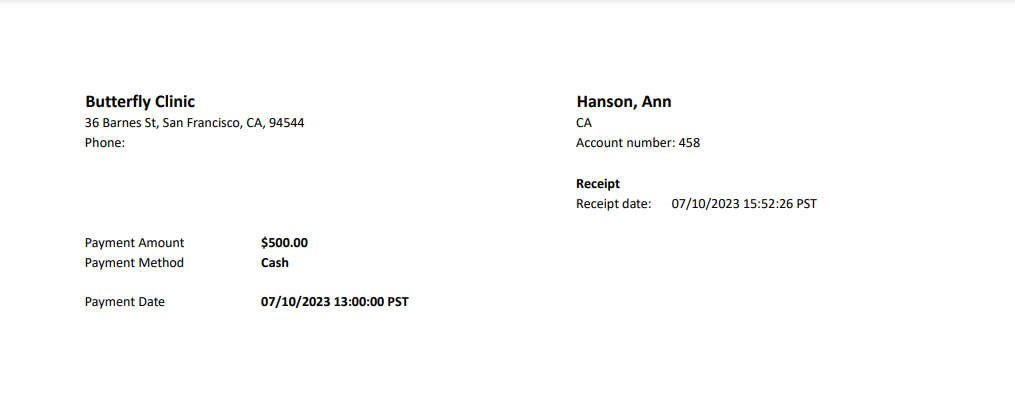Select the $500.00 amount value
Image resolution: width=1015 pixels, height=416 pixels.
click(285, 243)
